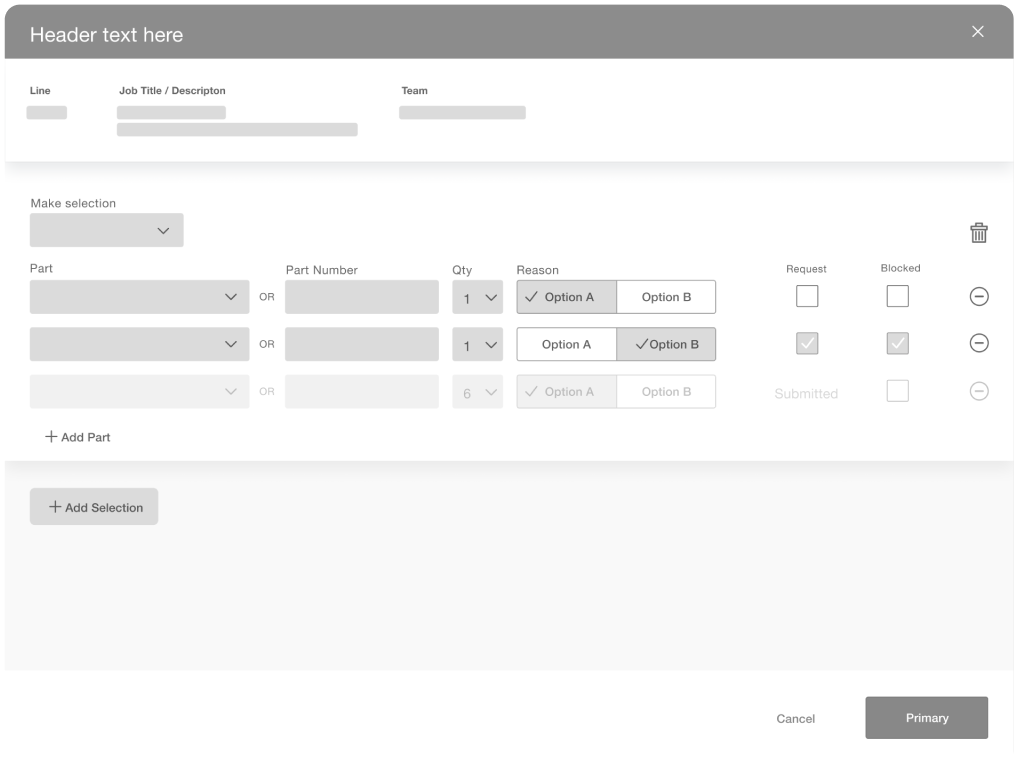Expand the first row Part dropdown
The height and width of the screenshot is (770, 1020).
pos(139,297)
